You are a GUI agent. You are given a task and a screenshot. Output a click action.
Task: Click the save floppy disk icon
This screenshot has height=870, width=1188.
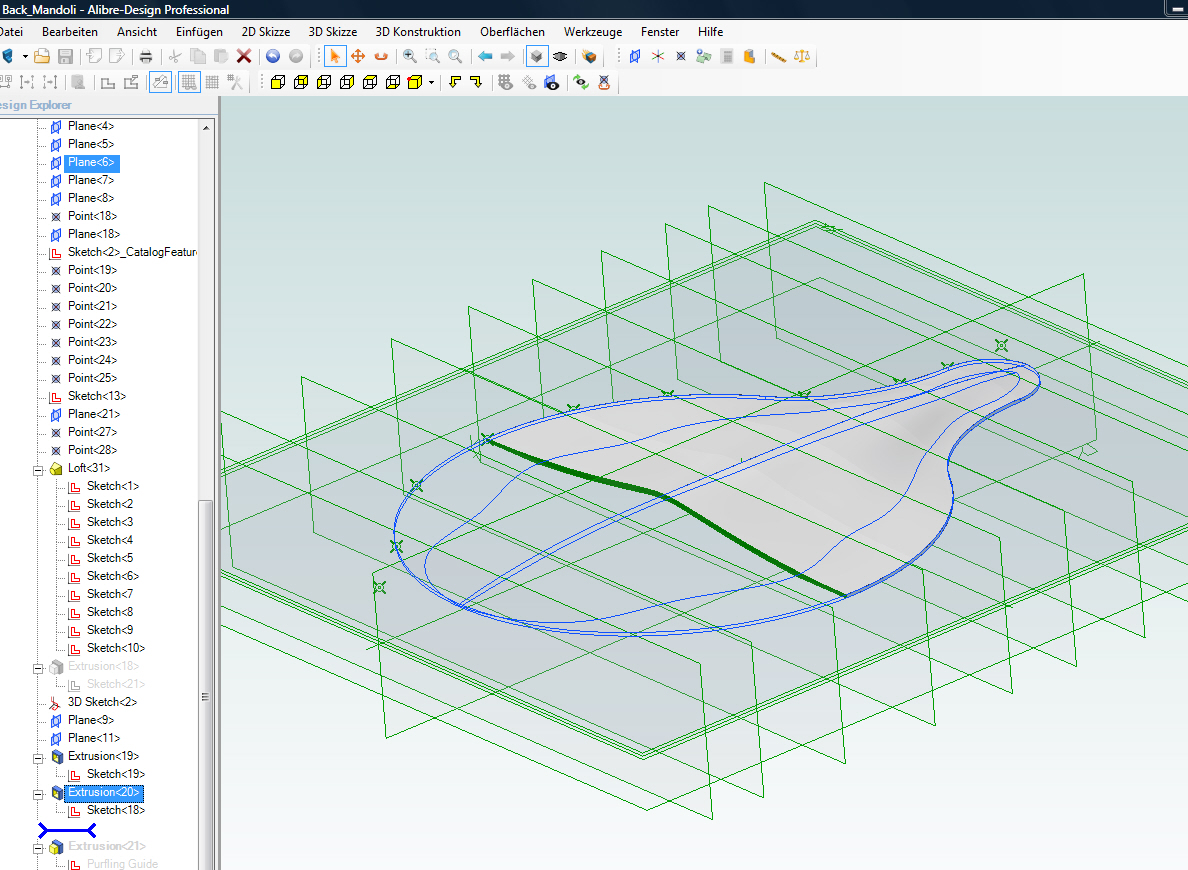point(65,56)
